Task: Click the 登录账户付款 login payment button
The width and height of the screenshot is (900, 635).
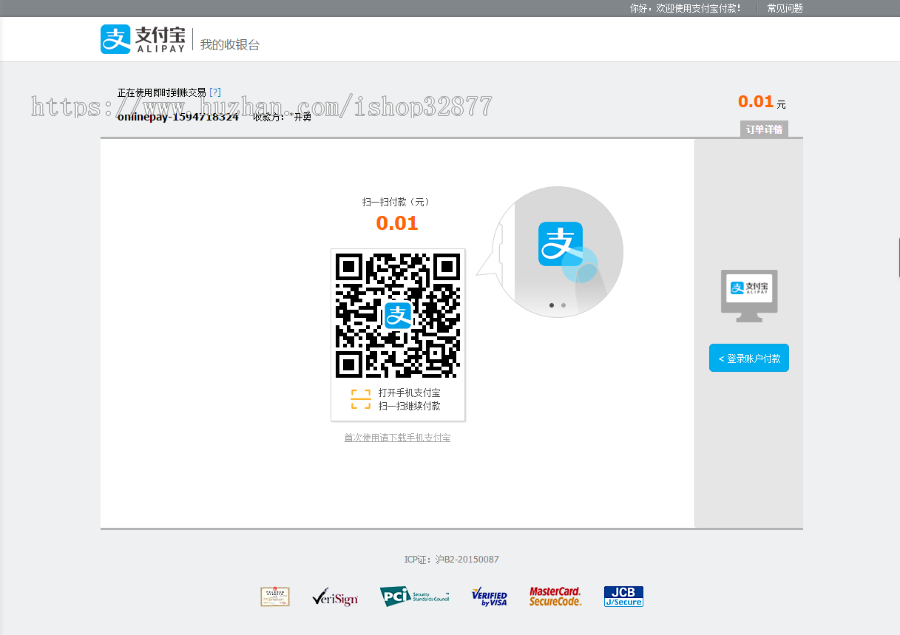Action: (x=749, y=358)
